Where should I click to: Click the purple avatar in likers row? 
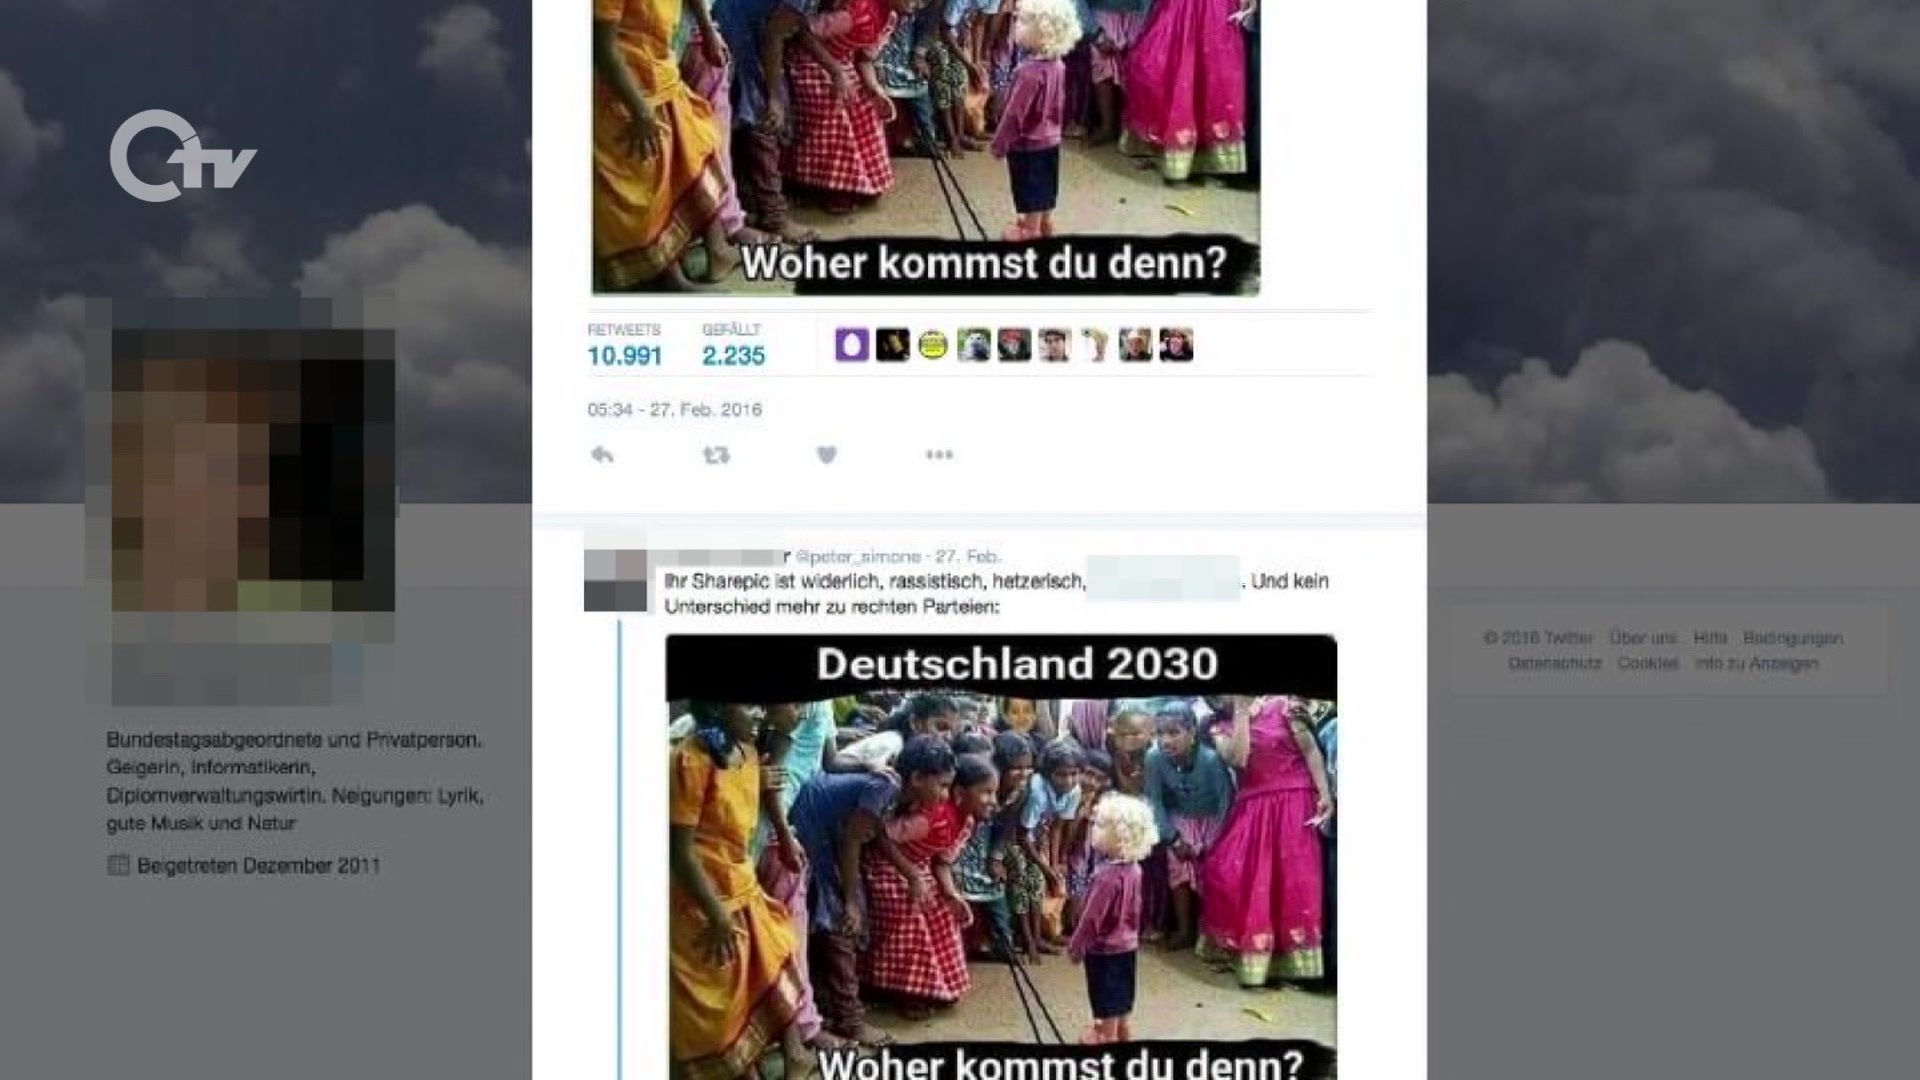852,345
